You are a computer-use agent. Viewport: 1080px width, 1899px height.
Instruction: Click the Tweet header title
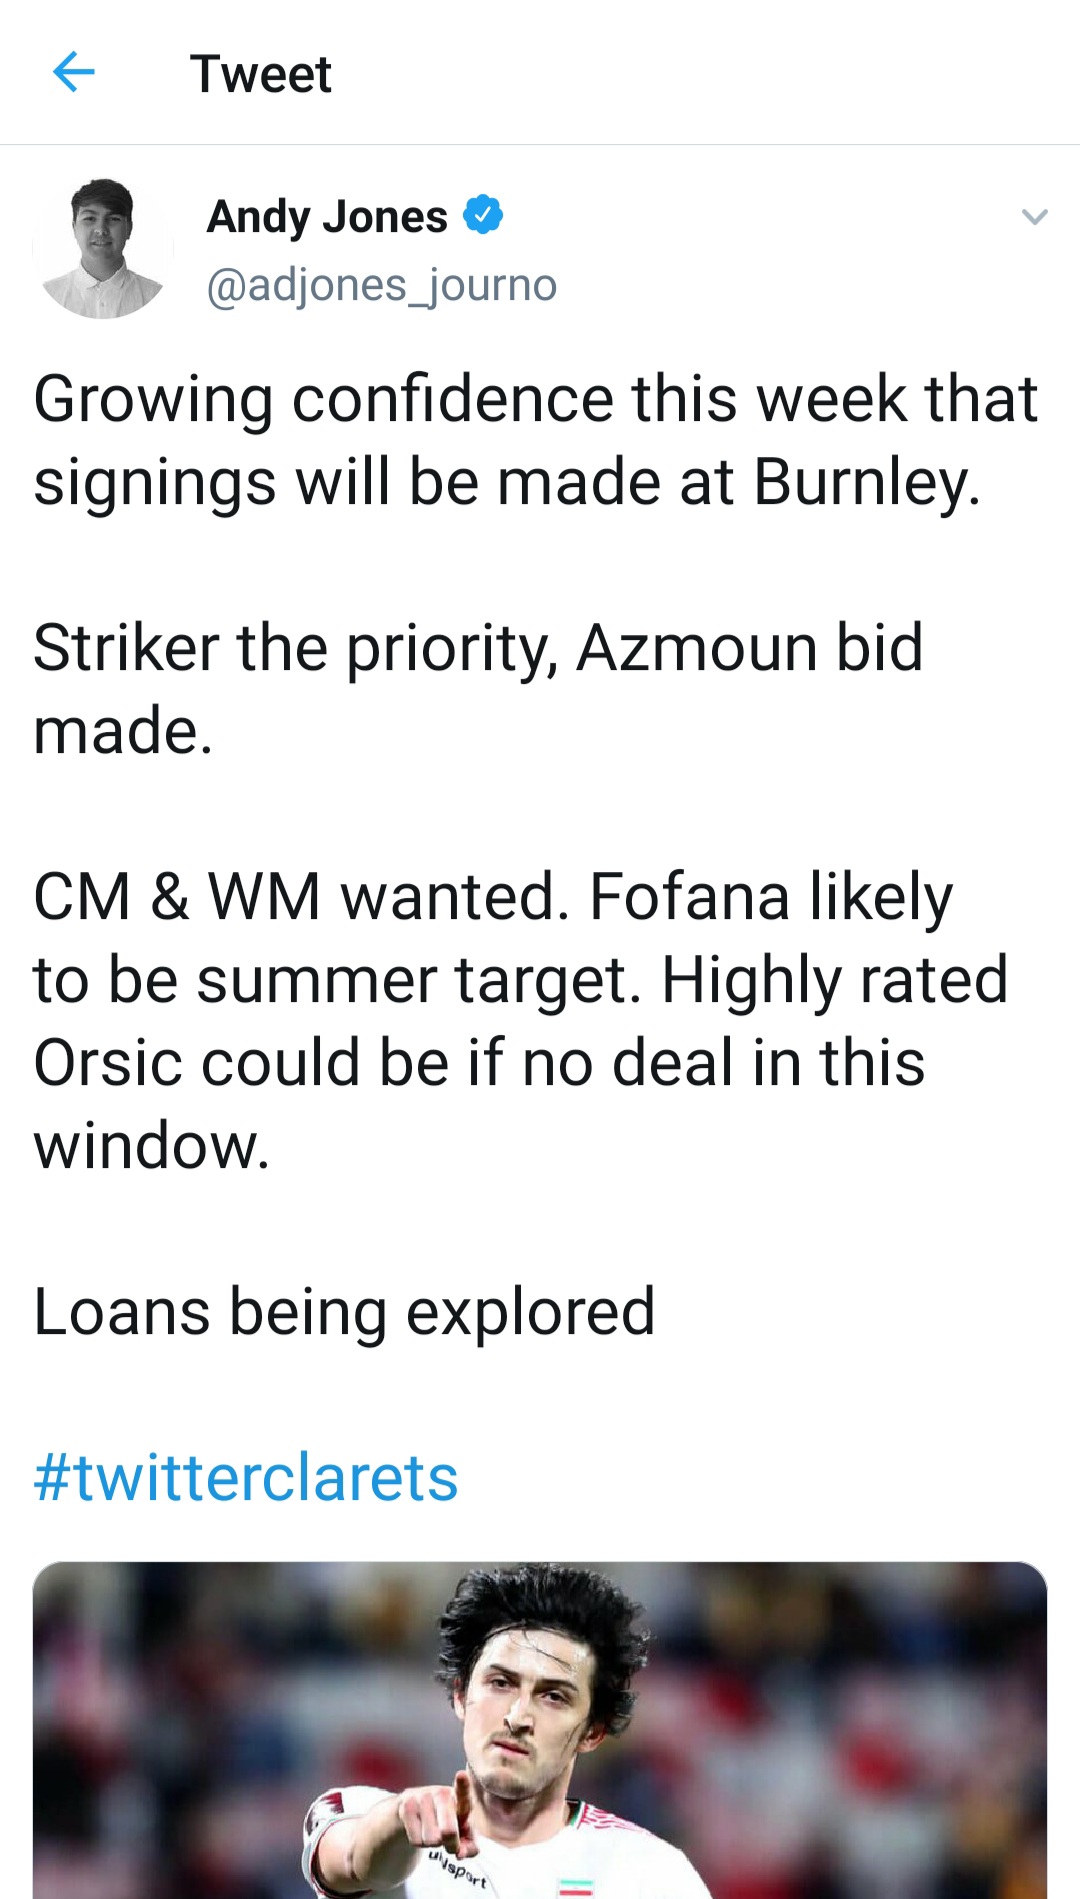260,74
